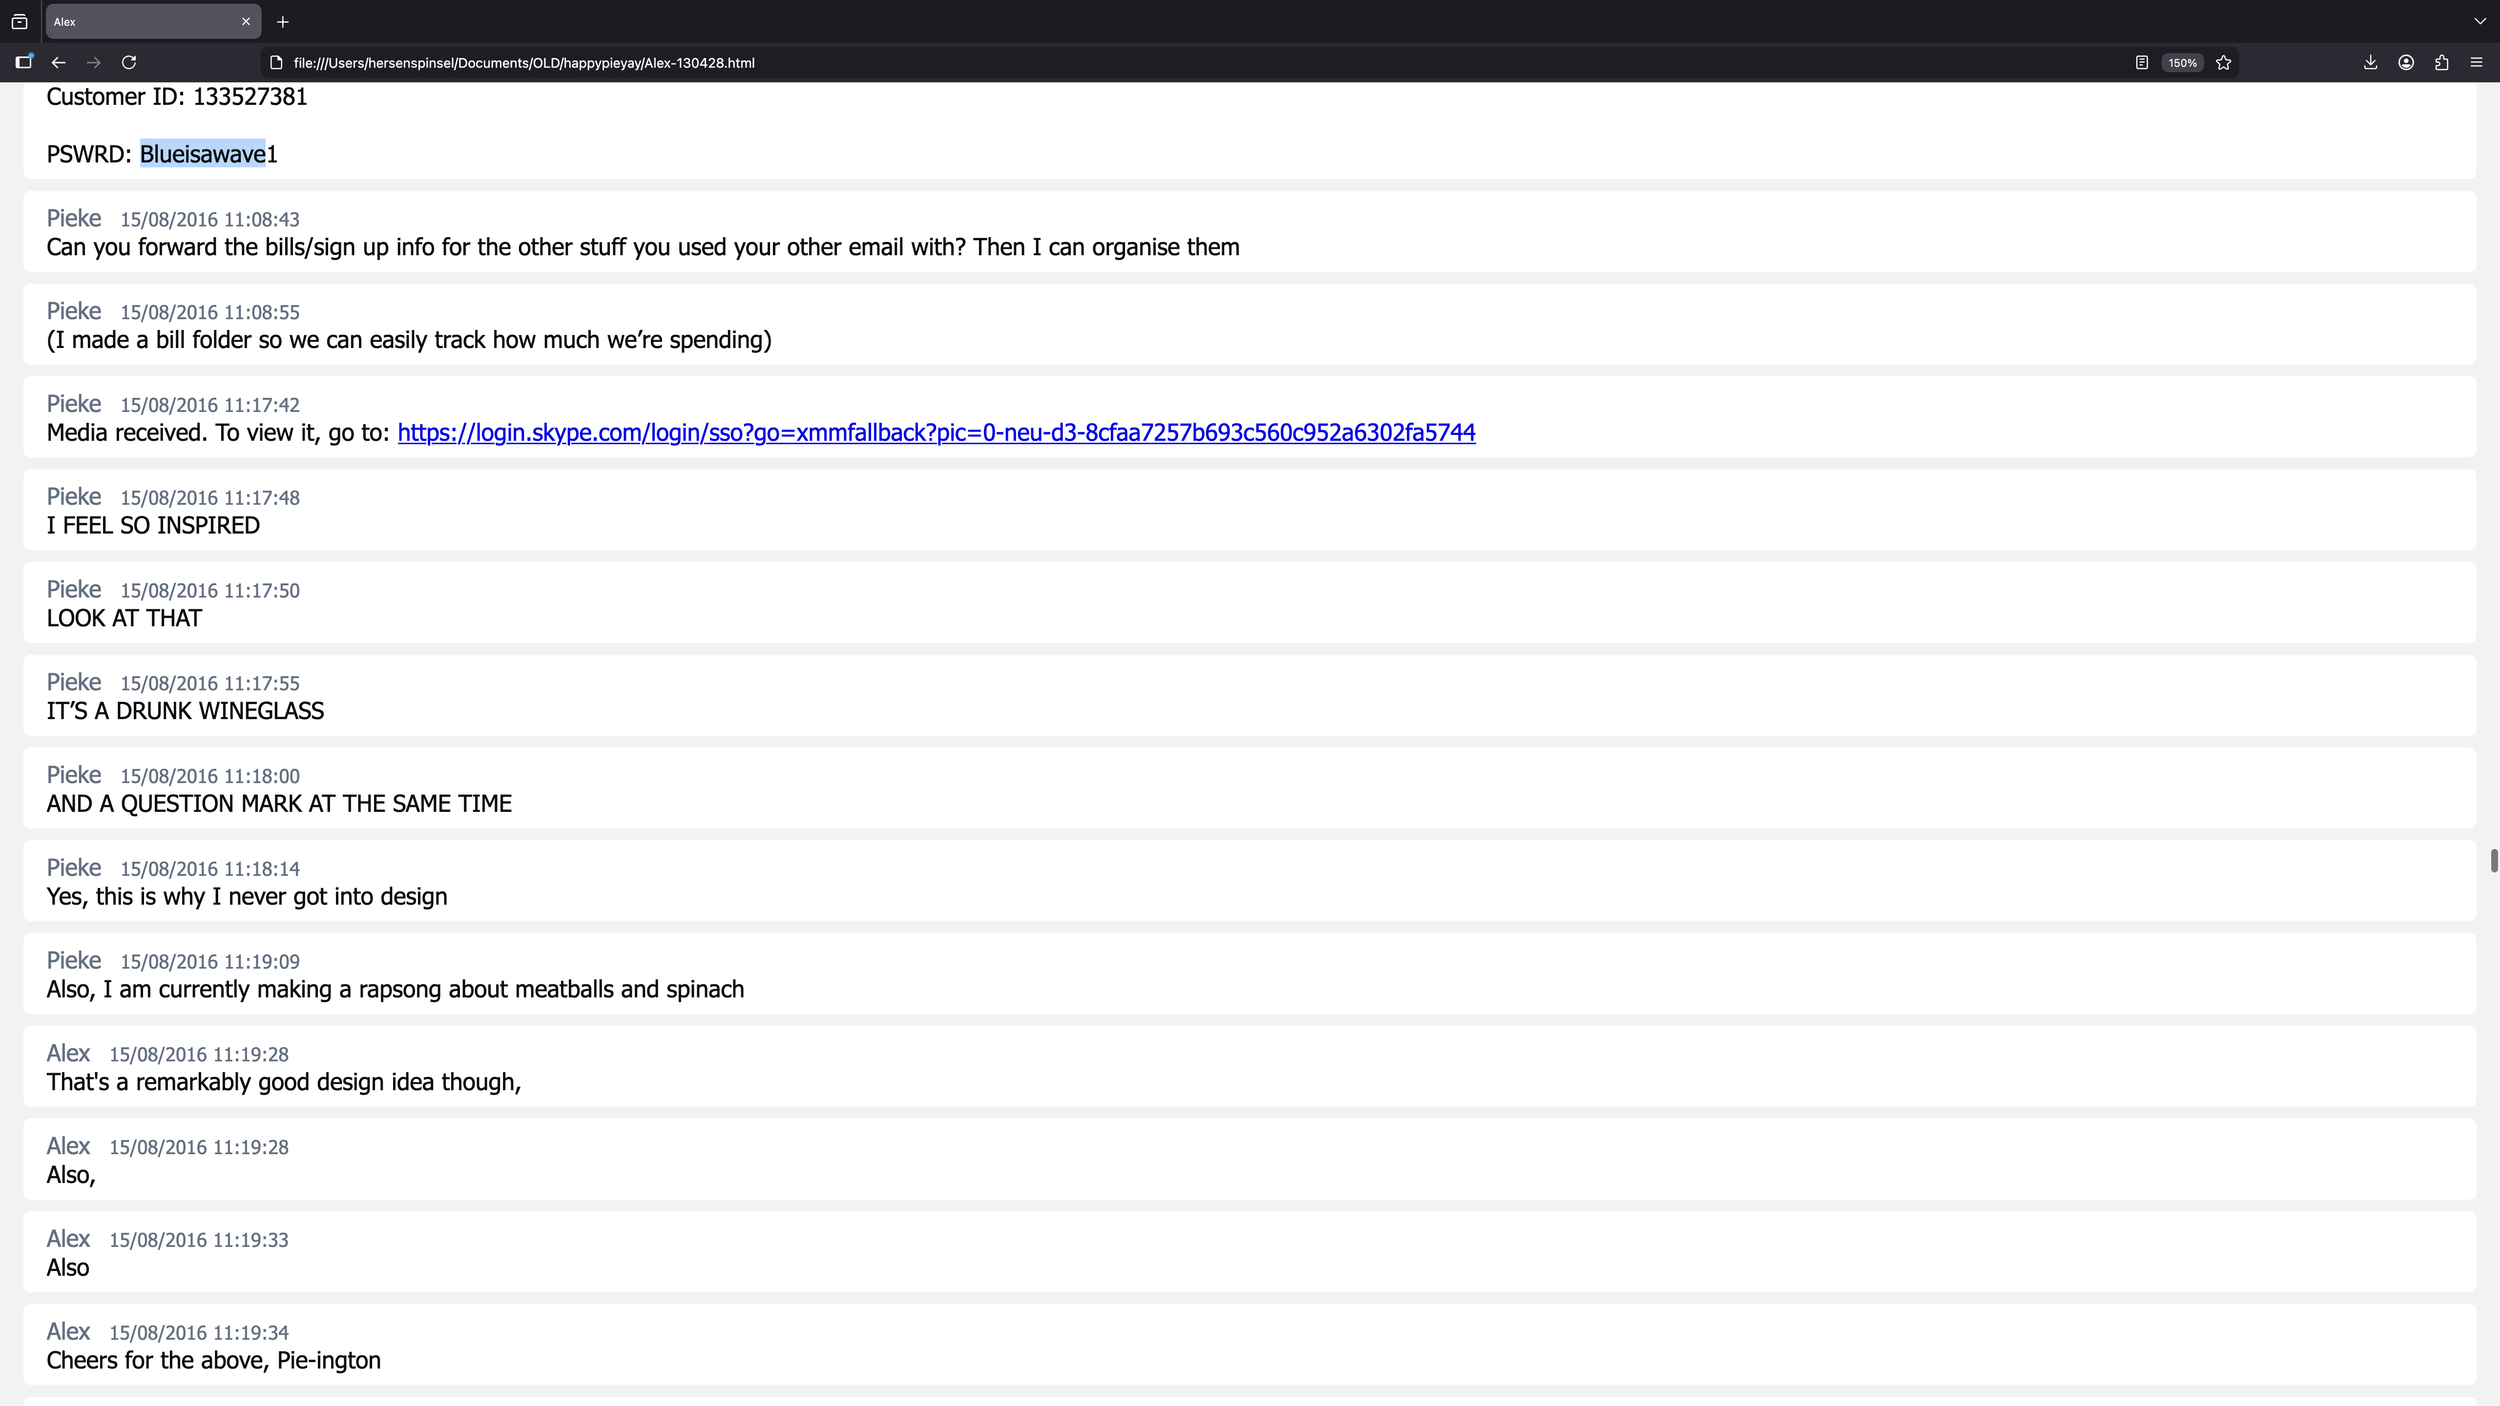Click the vertical scrollbar thumb
The height and width of the screenshot is (1406, 2500).
pos(2493,860)
